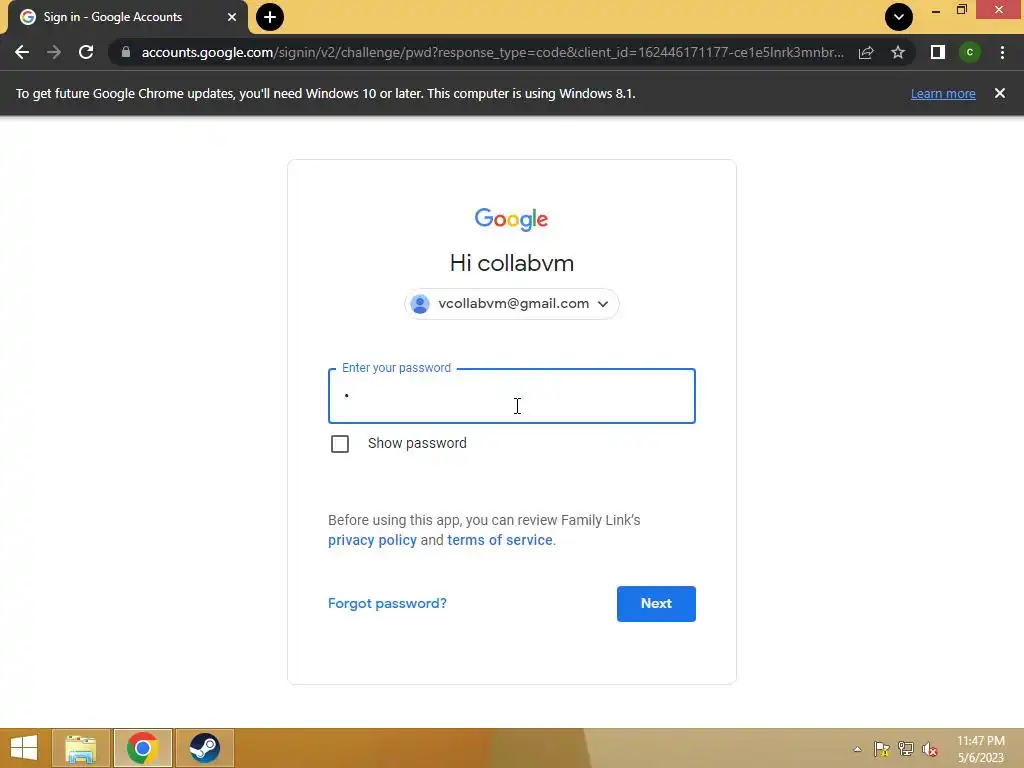Viewport: 1024px width, 768px height.
Task: Reload the Google sign-in page
Action: point(86,52)
